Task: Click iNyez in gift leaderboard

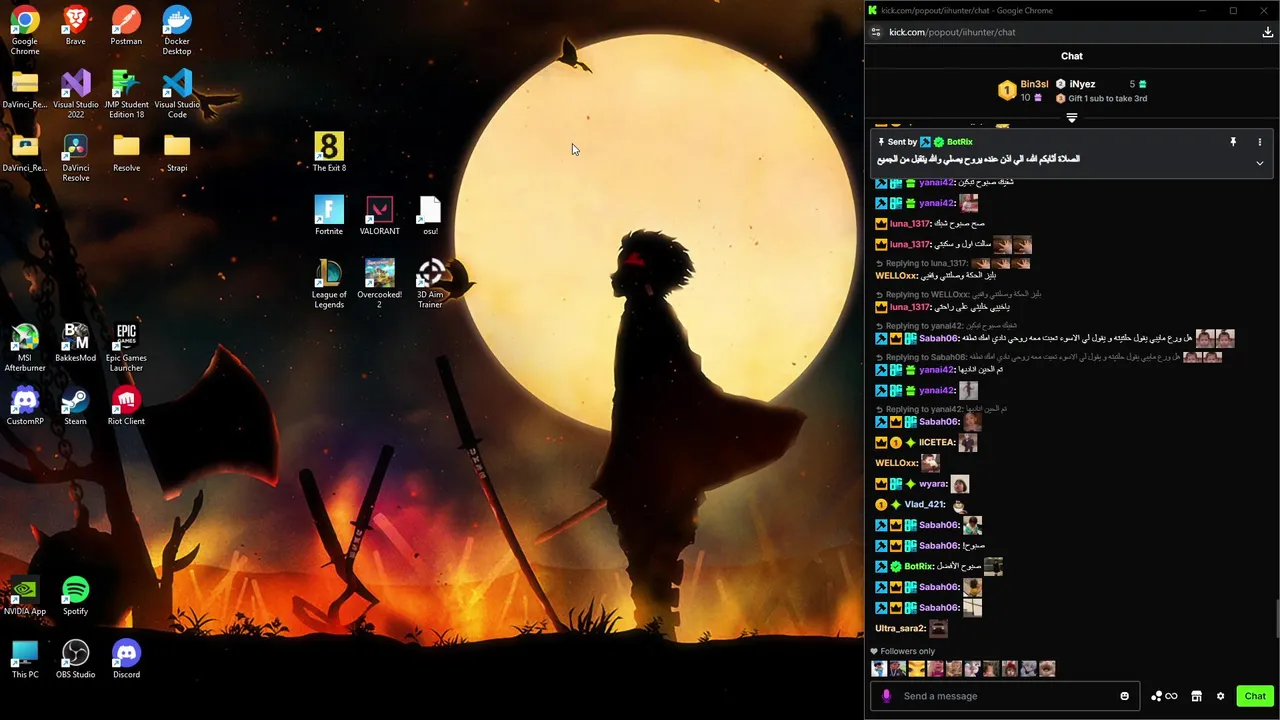Action: click(1082, 84)
